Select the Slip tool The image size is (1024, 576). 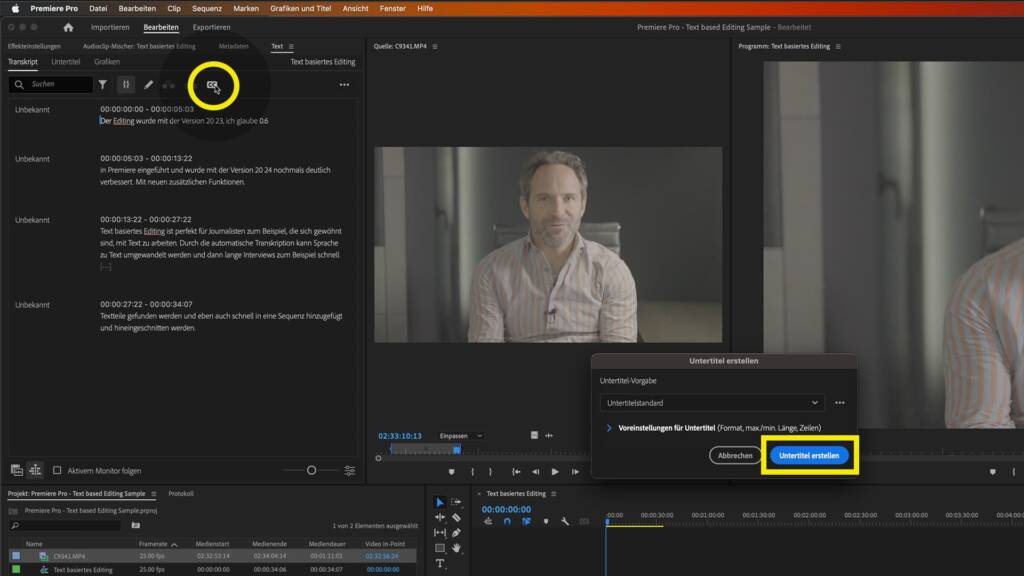pyautogui.click(x=440, y=533)
